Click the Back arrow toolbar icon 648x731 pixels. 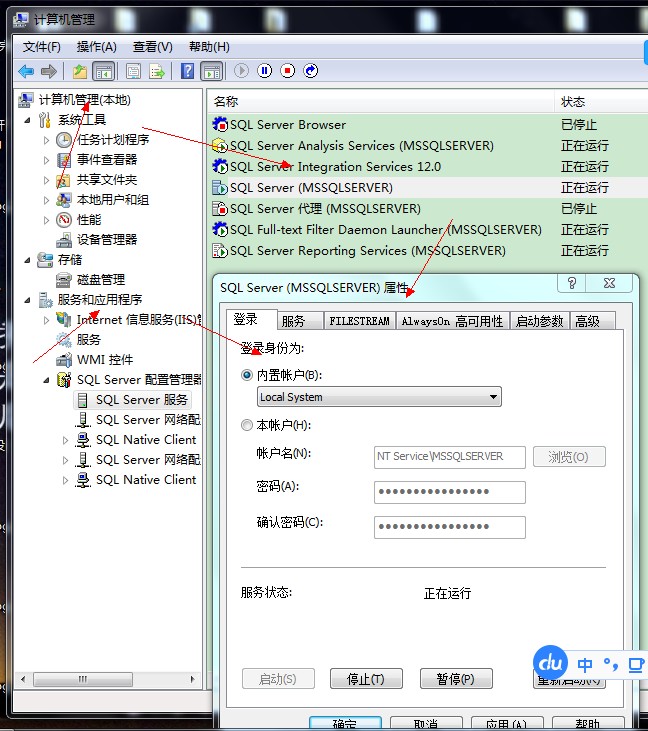pyautogui.click(x=26, y=71)
